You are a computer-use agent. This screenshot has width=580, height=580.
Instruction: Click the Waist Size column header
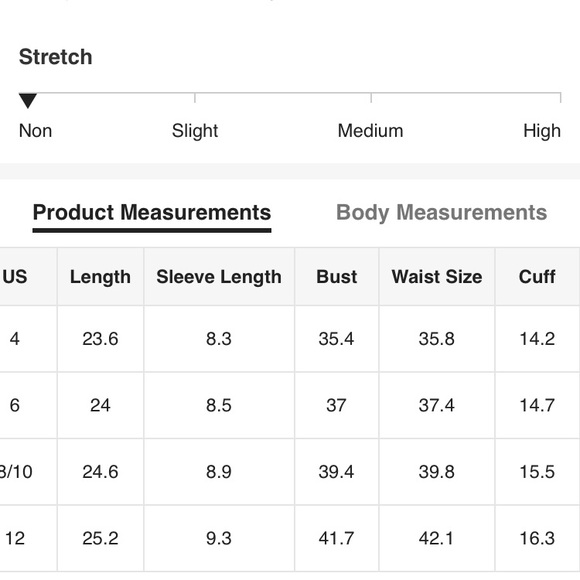click(x=437, y=277)
